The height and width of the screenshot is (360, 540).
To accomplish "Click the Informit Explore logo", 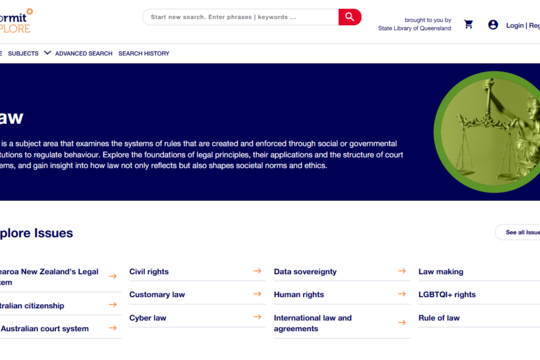I will [16, 21].
